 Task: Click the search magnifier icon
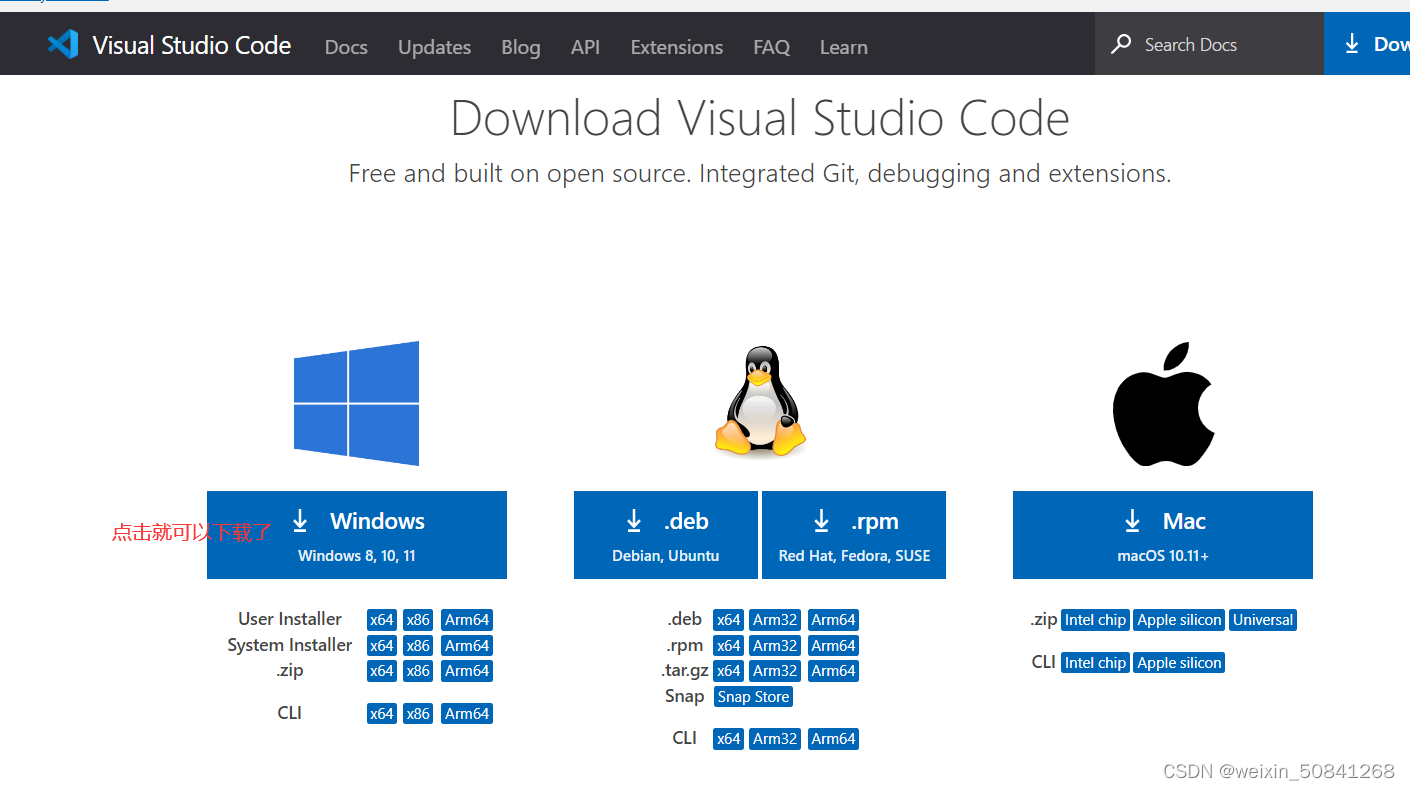[x=1121, y=44]
